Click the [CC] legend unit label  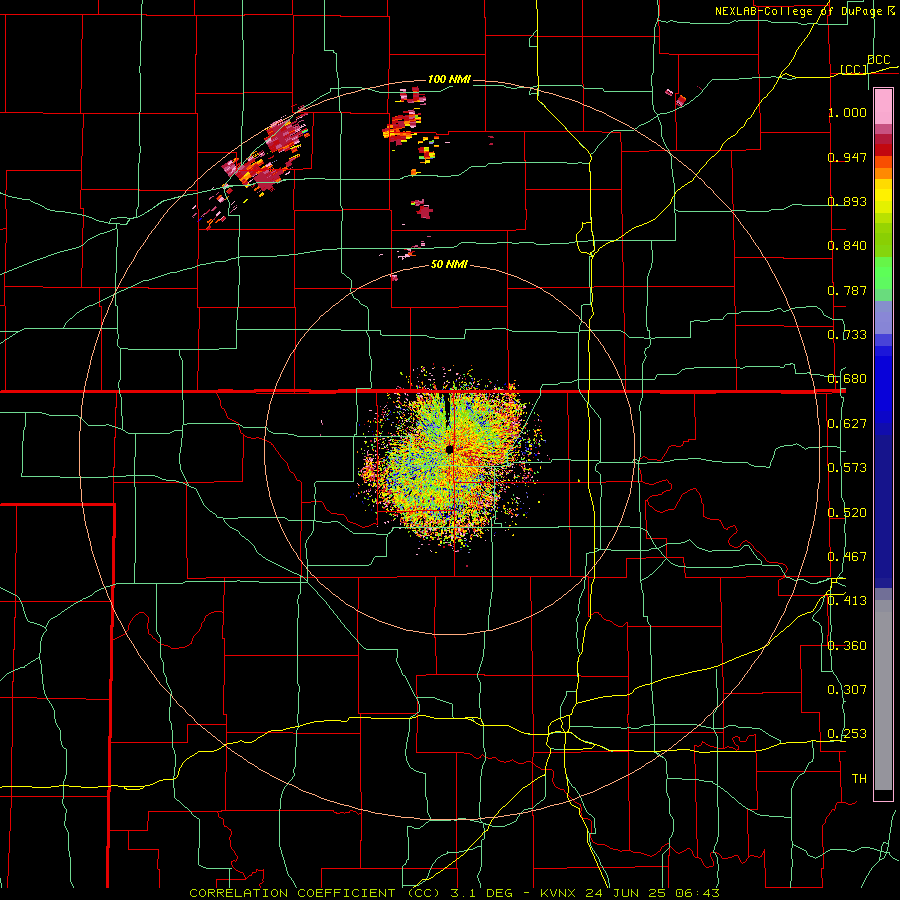point(854,69)
